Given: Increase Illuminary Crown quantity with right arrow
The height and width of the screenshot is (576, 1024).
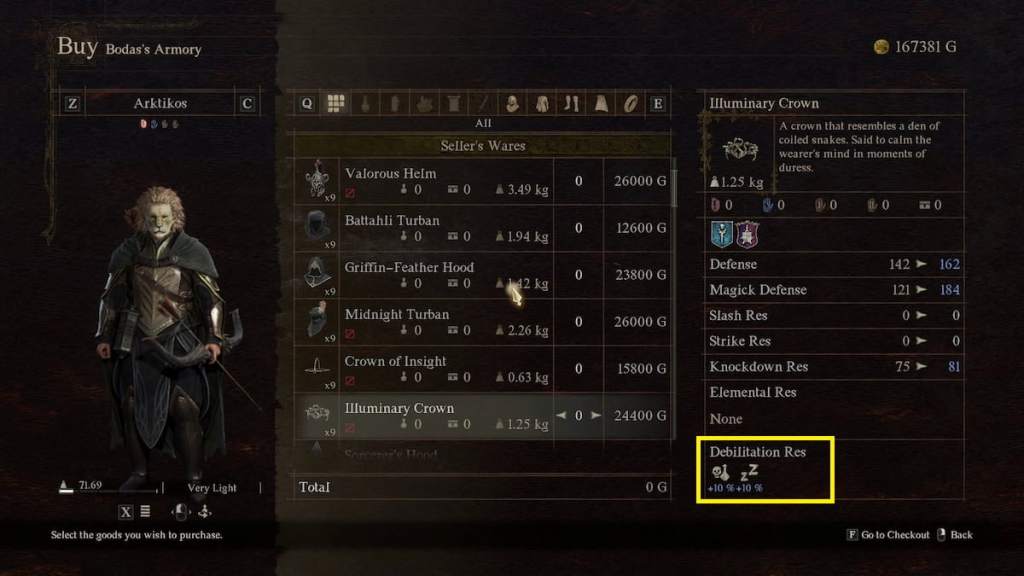Looking at the screenshot, I should (596, 415).
